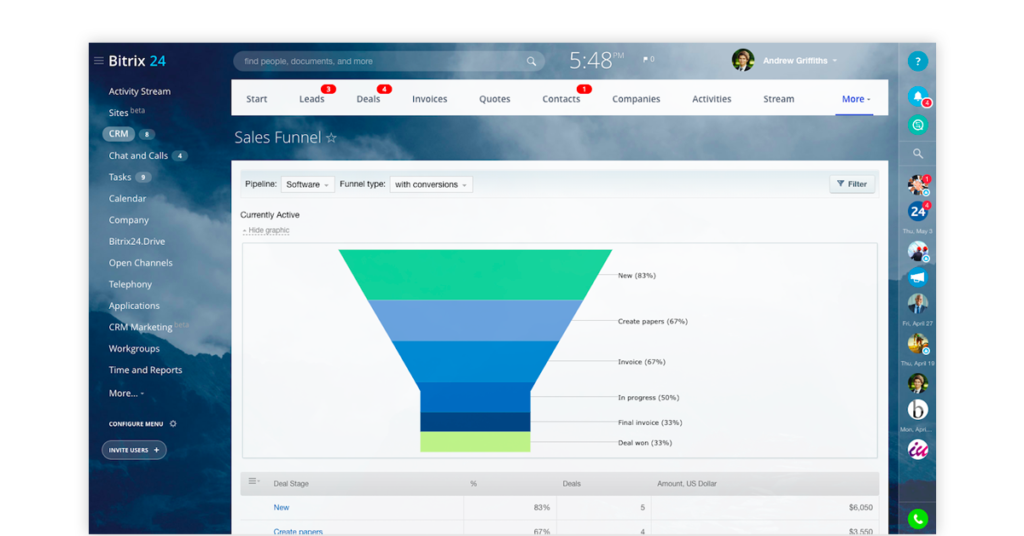Click the green phone call button
Screen dimensions: 1024x536
click(918, 519)
